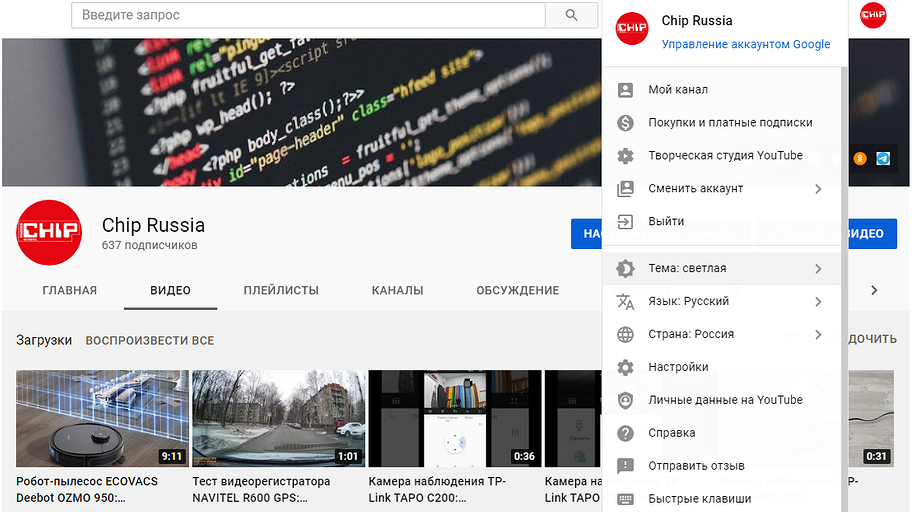The image size is (914, 512).
Task: Click the sign out door icon
Action: pyautogui.click(x=626, y=222)
